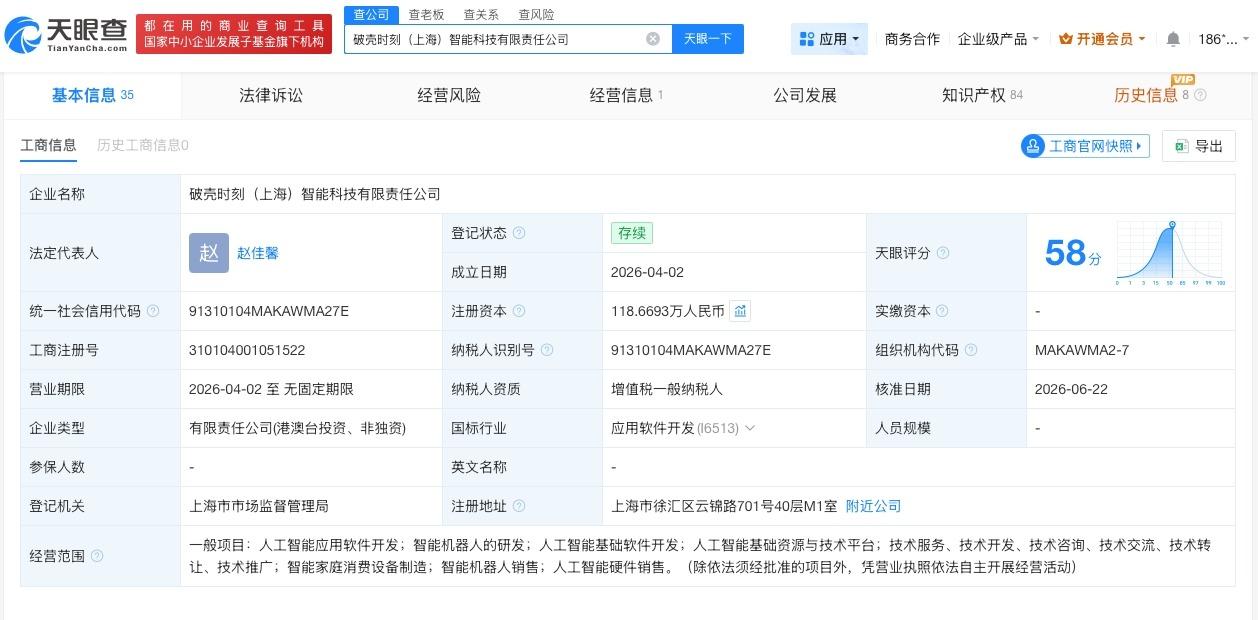Click the TianYanCha logo

(x=66, y=35)
